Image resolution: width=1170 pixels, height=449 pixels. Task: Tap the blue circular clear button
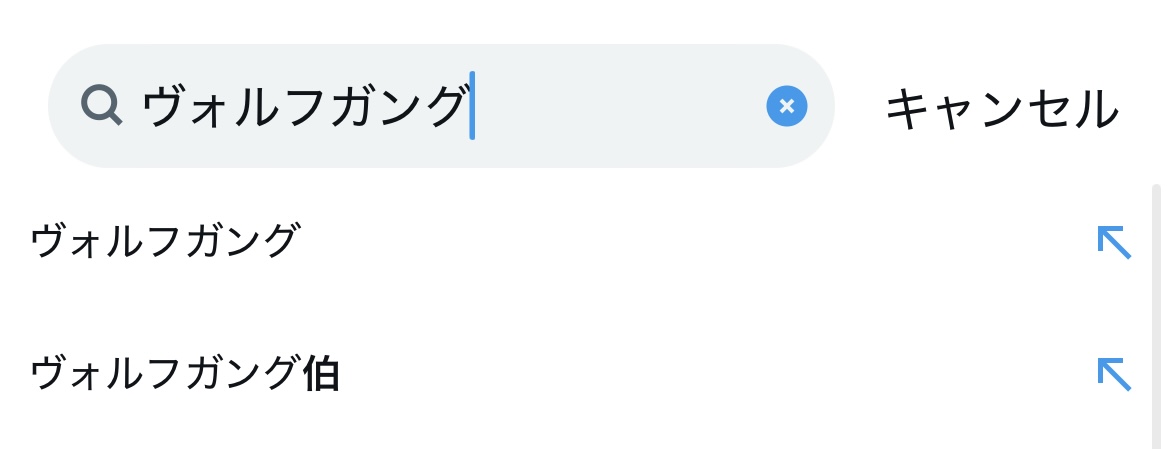click(786, 106)
